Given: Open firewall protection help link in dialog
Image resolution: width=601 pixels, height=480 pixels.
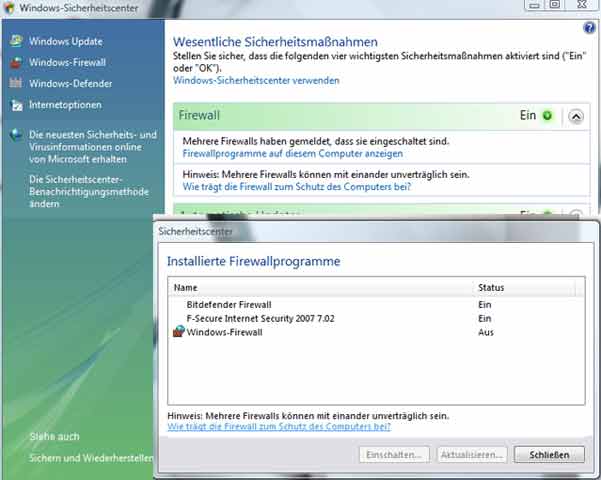Looking at the screenshot, I should click(x=279, y=427).
